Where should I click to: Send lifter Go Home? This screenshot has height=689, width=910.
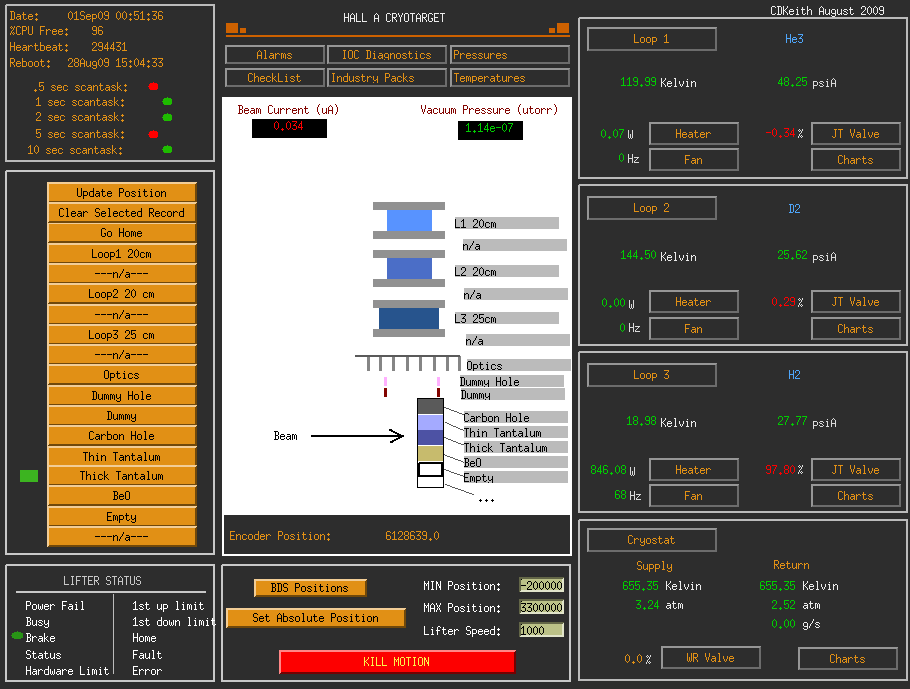(122, 233)
